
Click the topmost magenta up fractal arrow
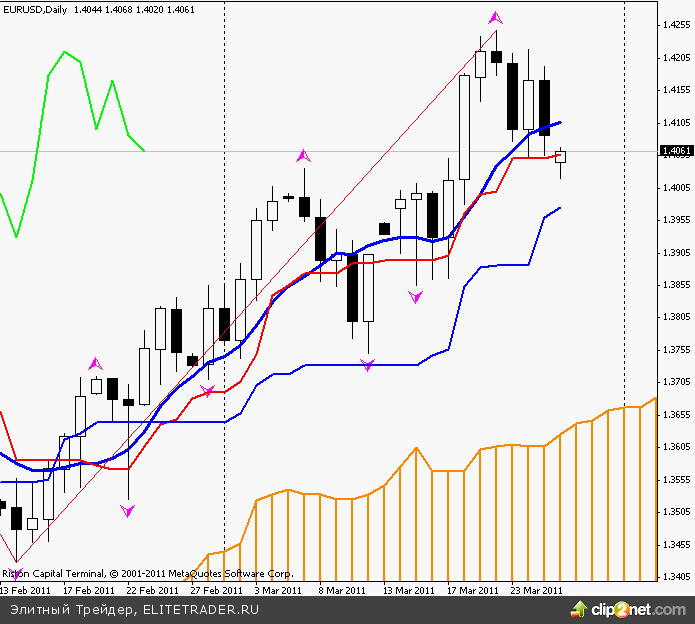(495, 18)
